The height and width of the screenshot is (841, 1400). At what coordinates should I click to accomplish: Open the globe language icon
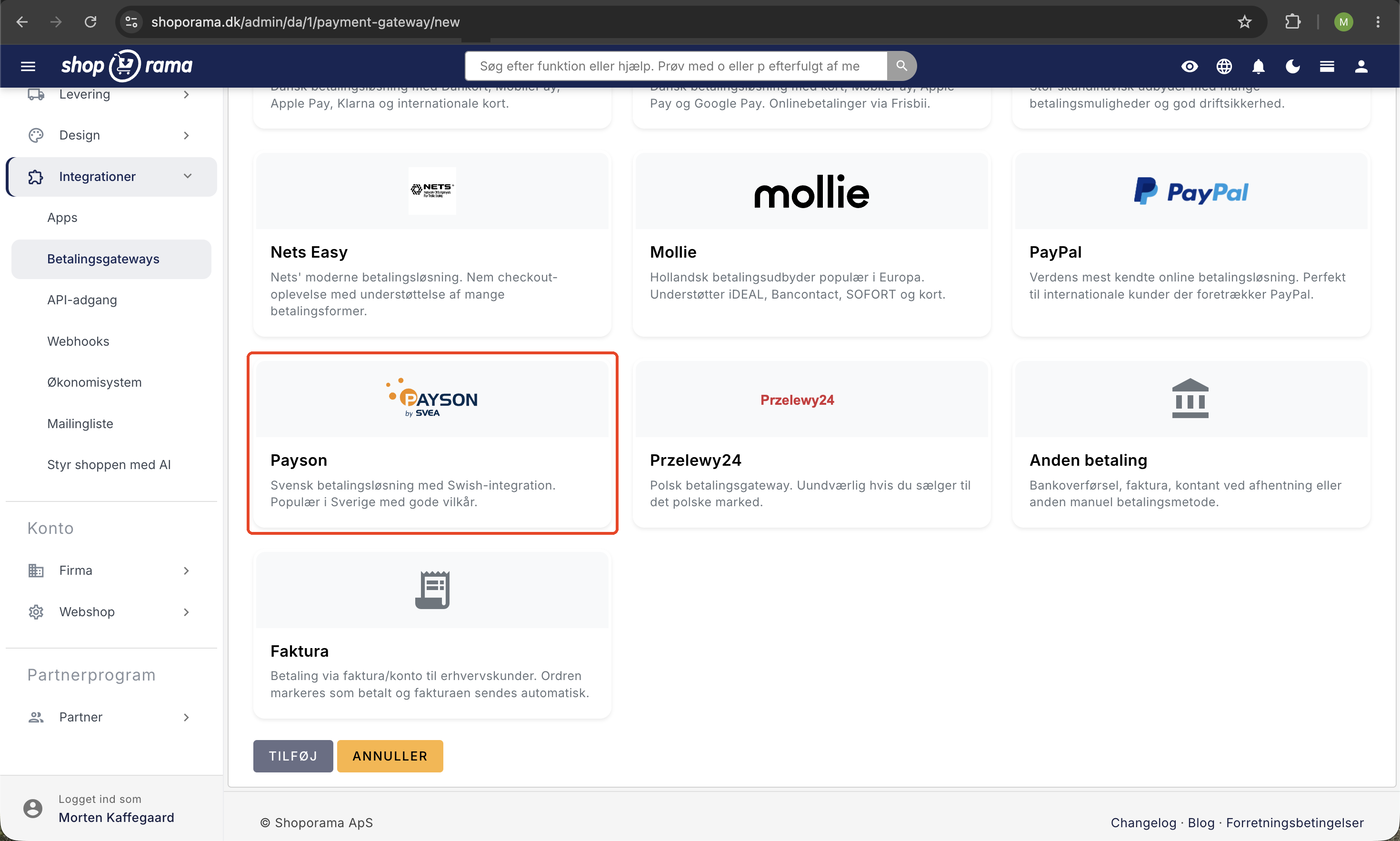[x=1224, y=66]
